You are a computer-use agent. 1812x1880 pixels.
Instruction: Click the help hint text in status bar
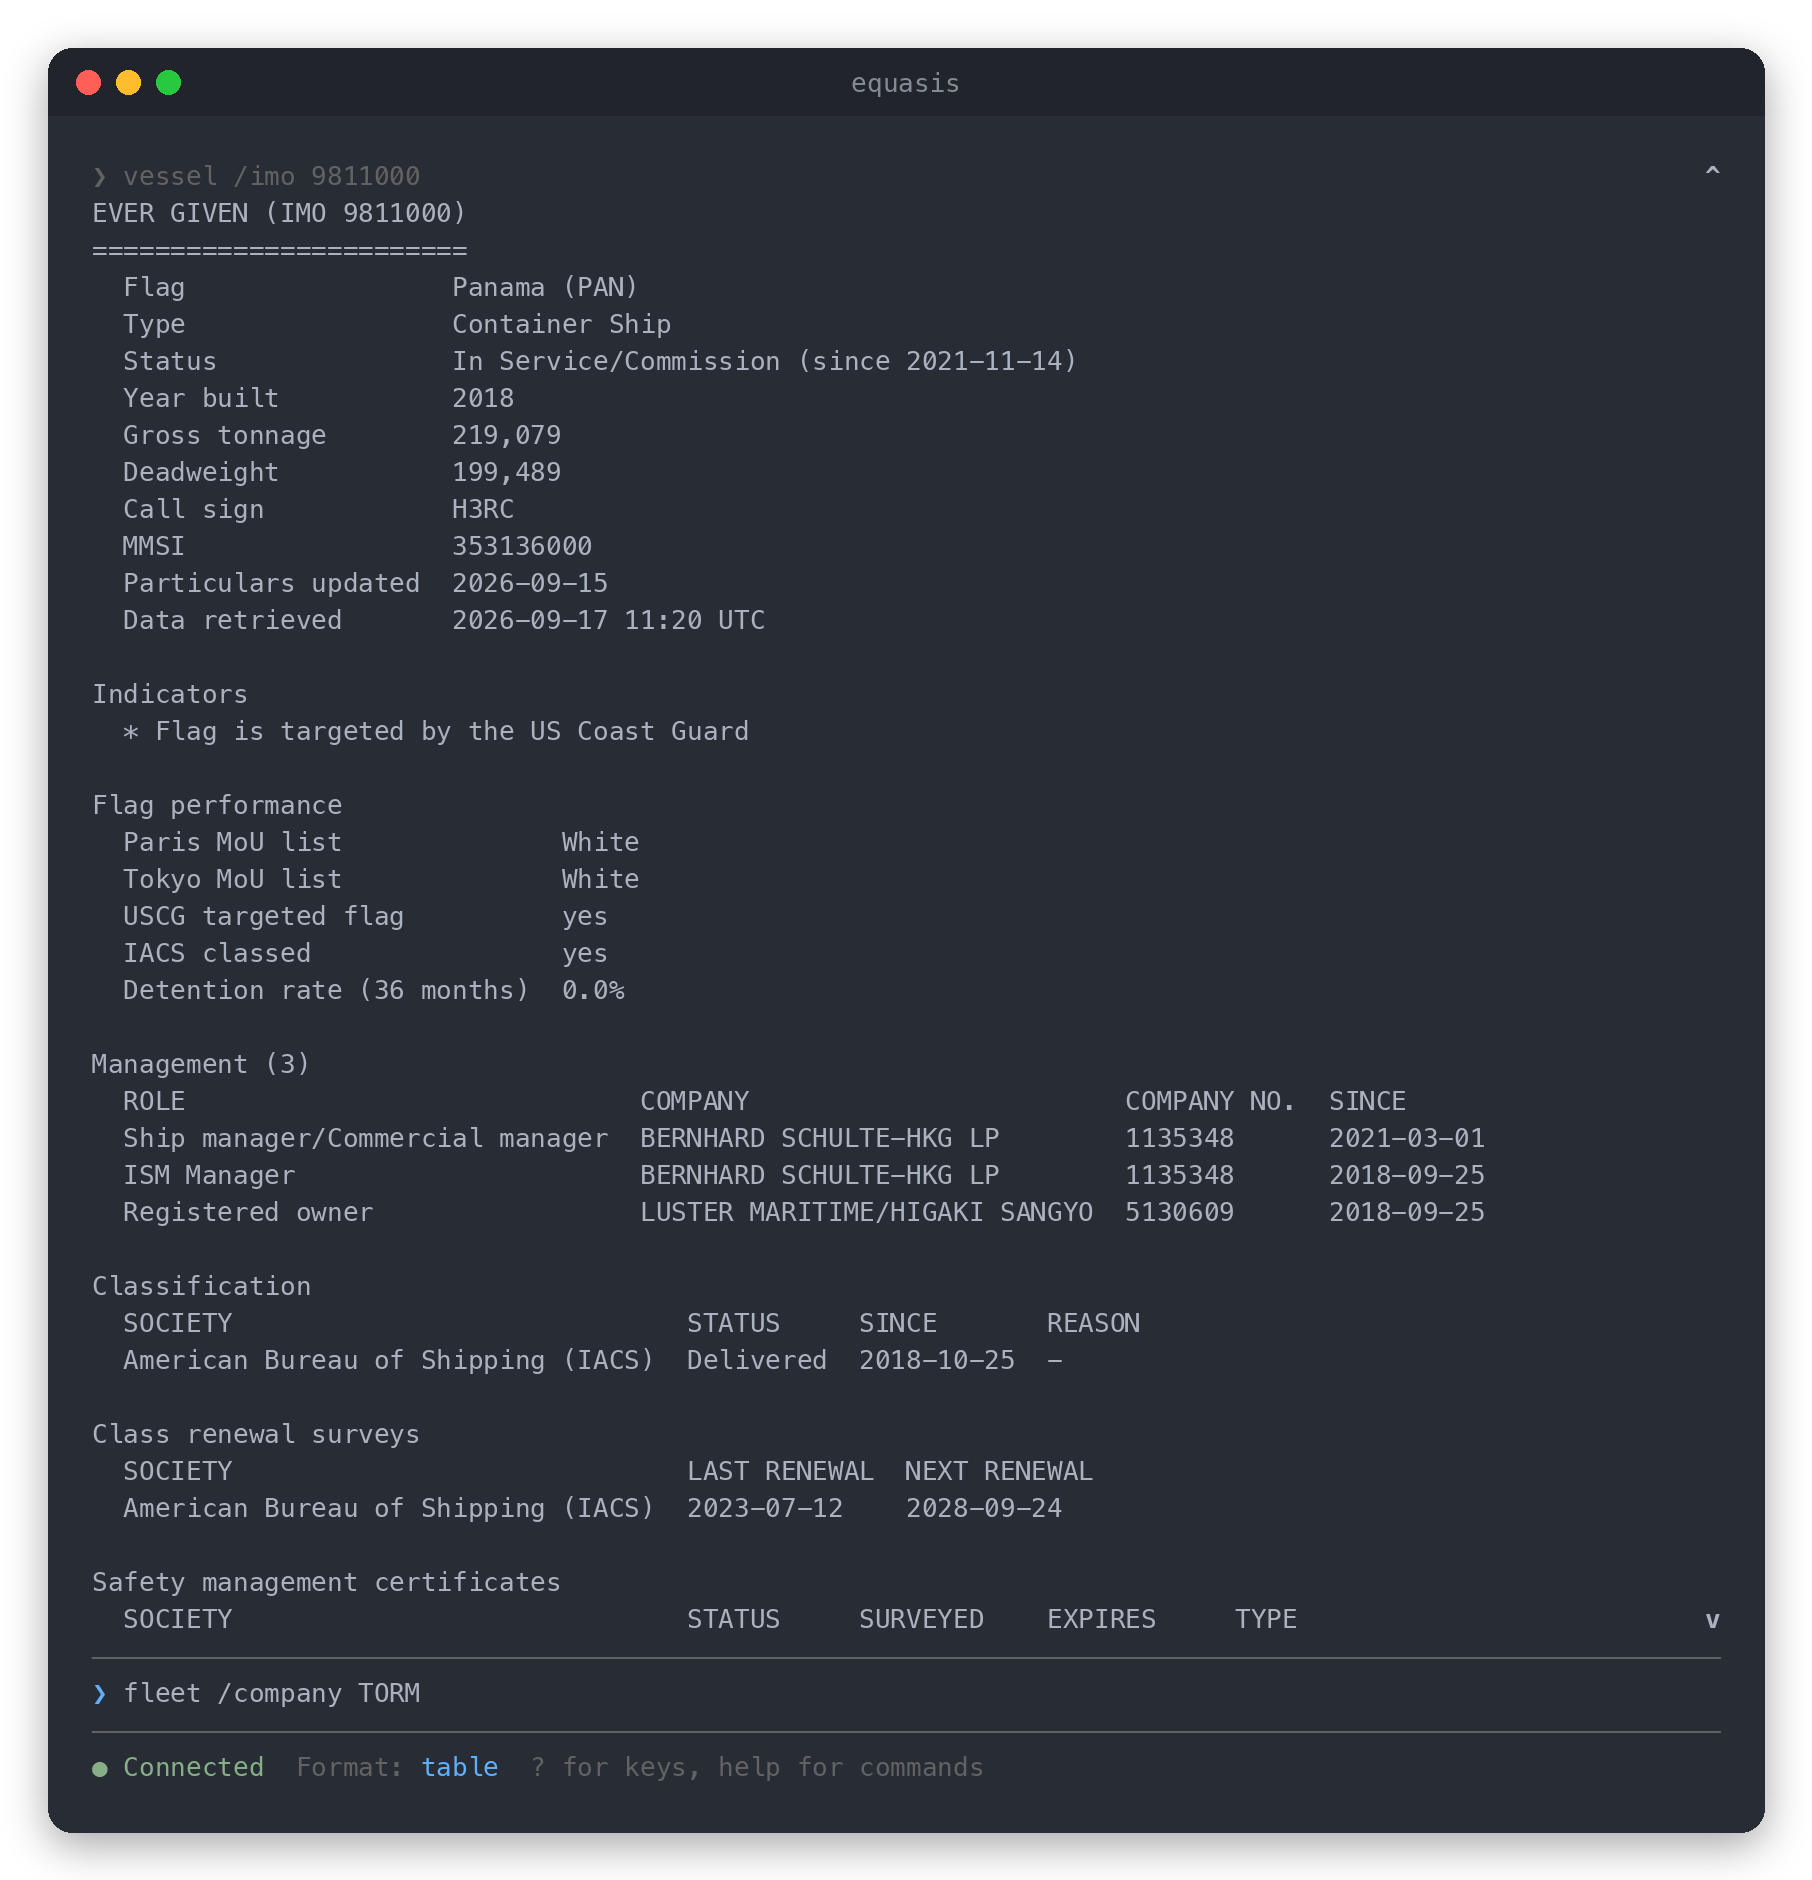tap(757, 1768)
